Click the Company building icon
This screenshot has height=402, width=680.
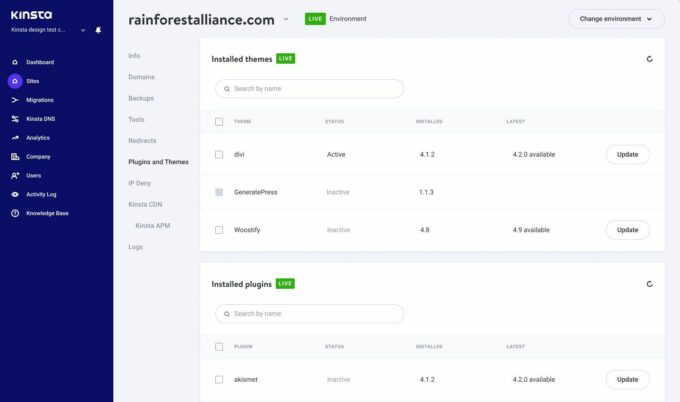(15, 157)
